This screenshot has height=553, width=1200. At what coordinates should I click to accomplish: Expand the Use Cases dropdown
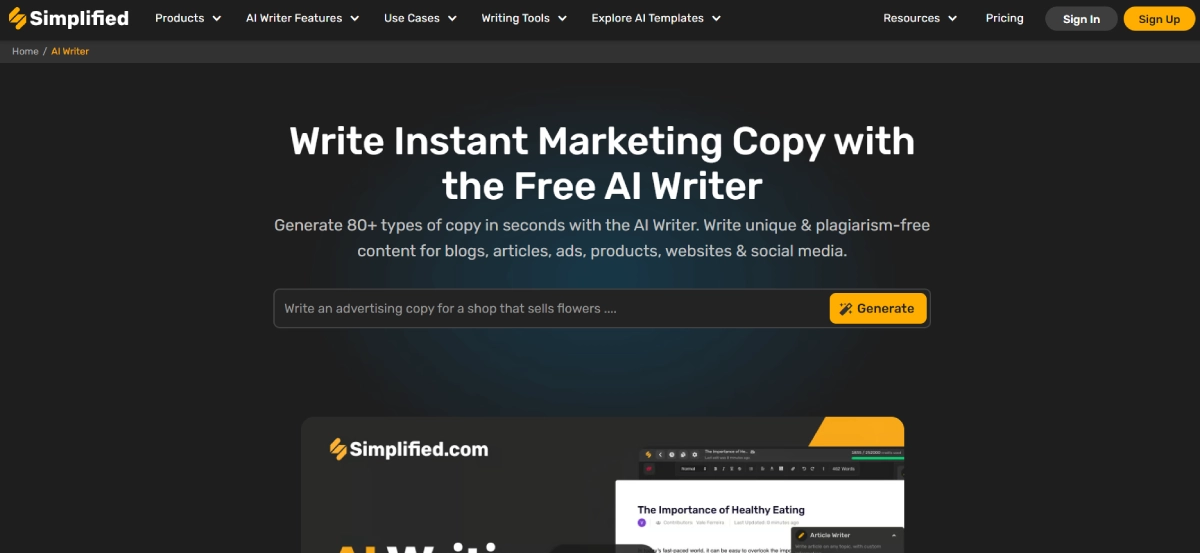(x=420, y=18)
